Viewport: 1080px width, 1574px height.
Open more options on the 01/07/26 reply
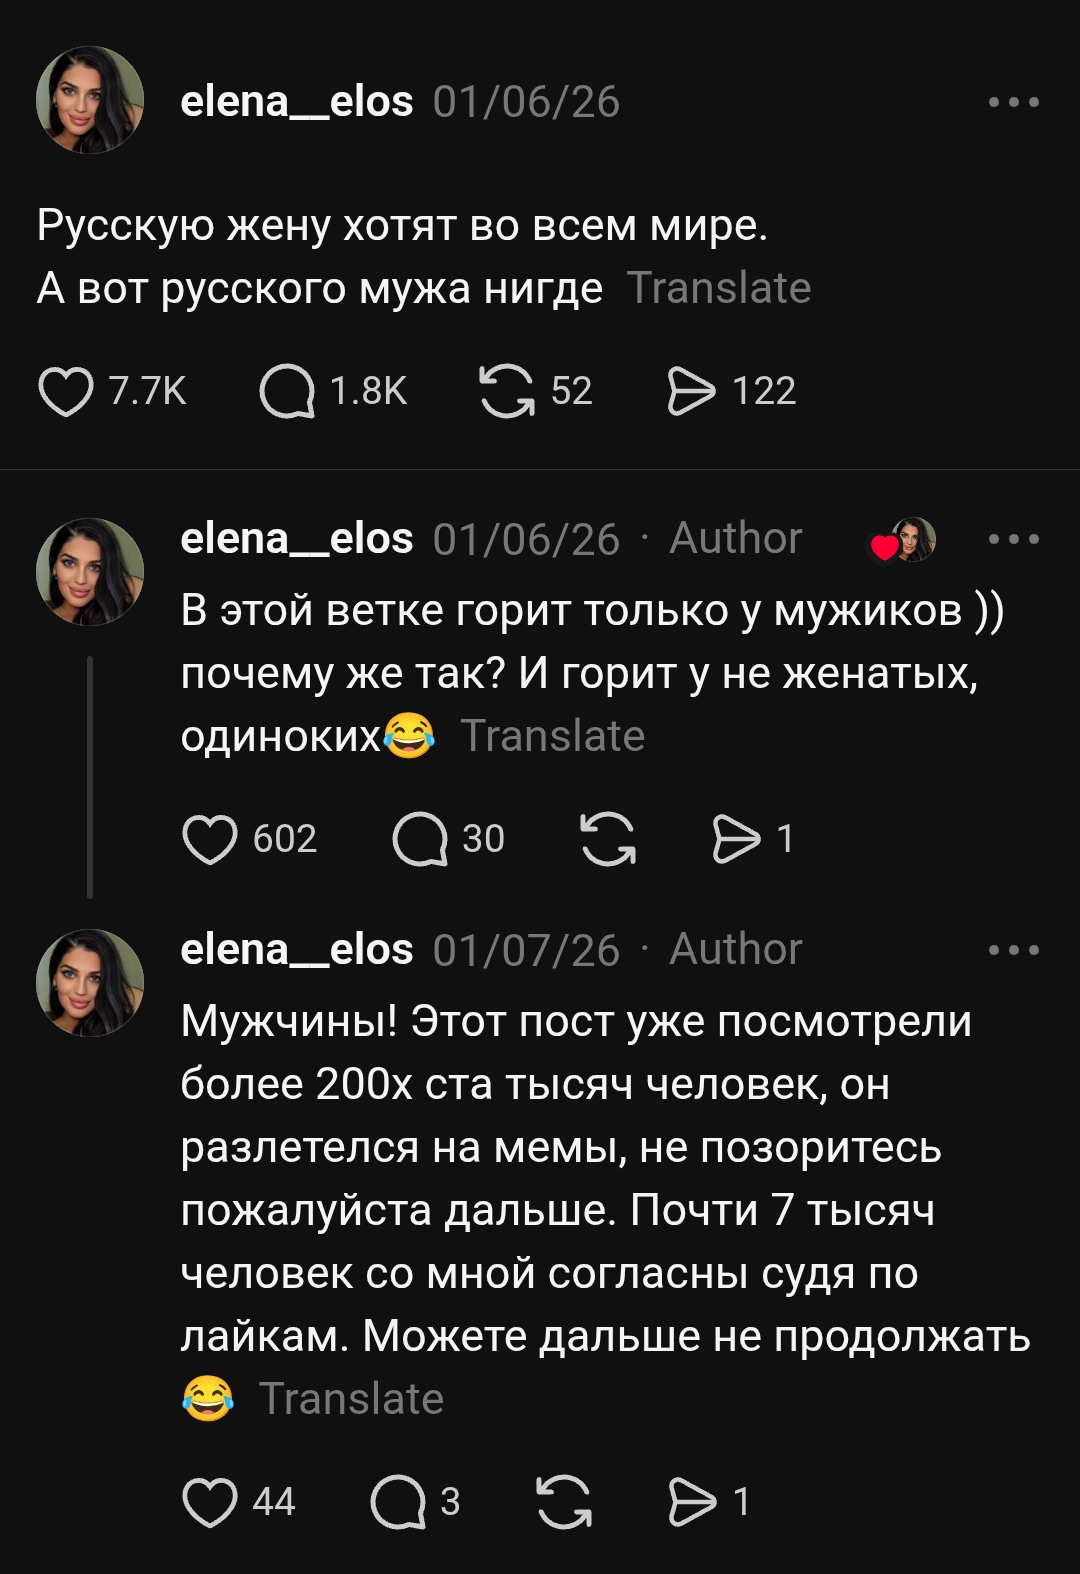(1013, 950)
